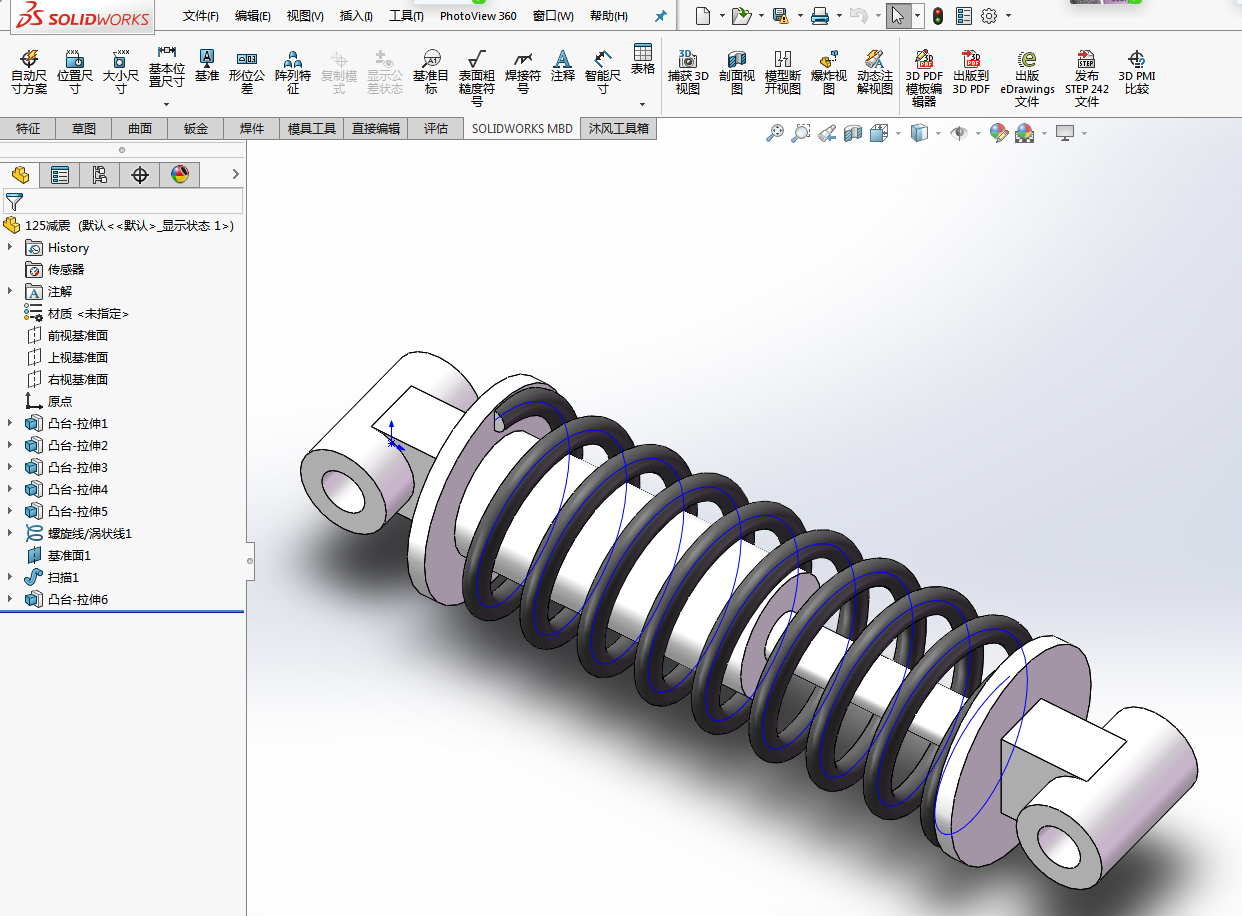Open the PhotoView 360 menu

pyautogui.click(x=478, y=16)
